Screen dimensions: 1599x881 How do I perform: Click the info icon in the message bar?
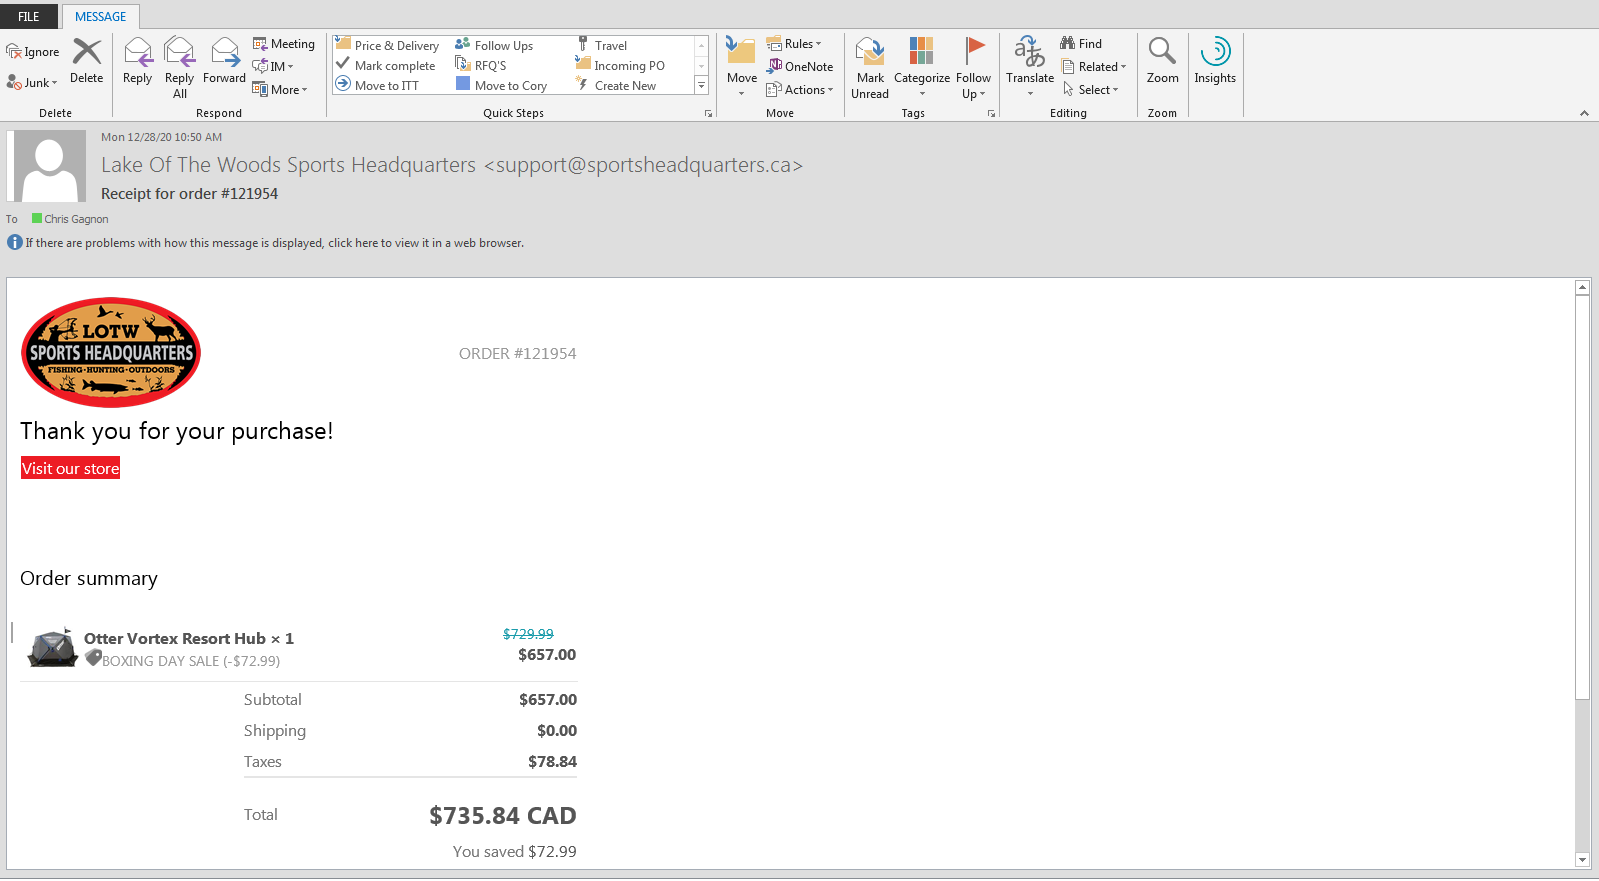(x=14, y=243)
